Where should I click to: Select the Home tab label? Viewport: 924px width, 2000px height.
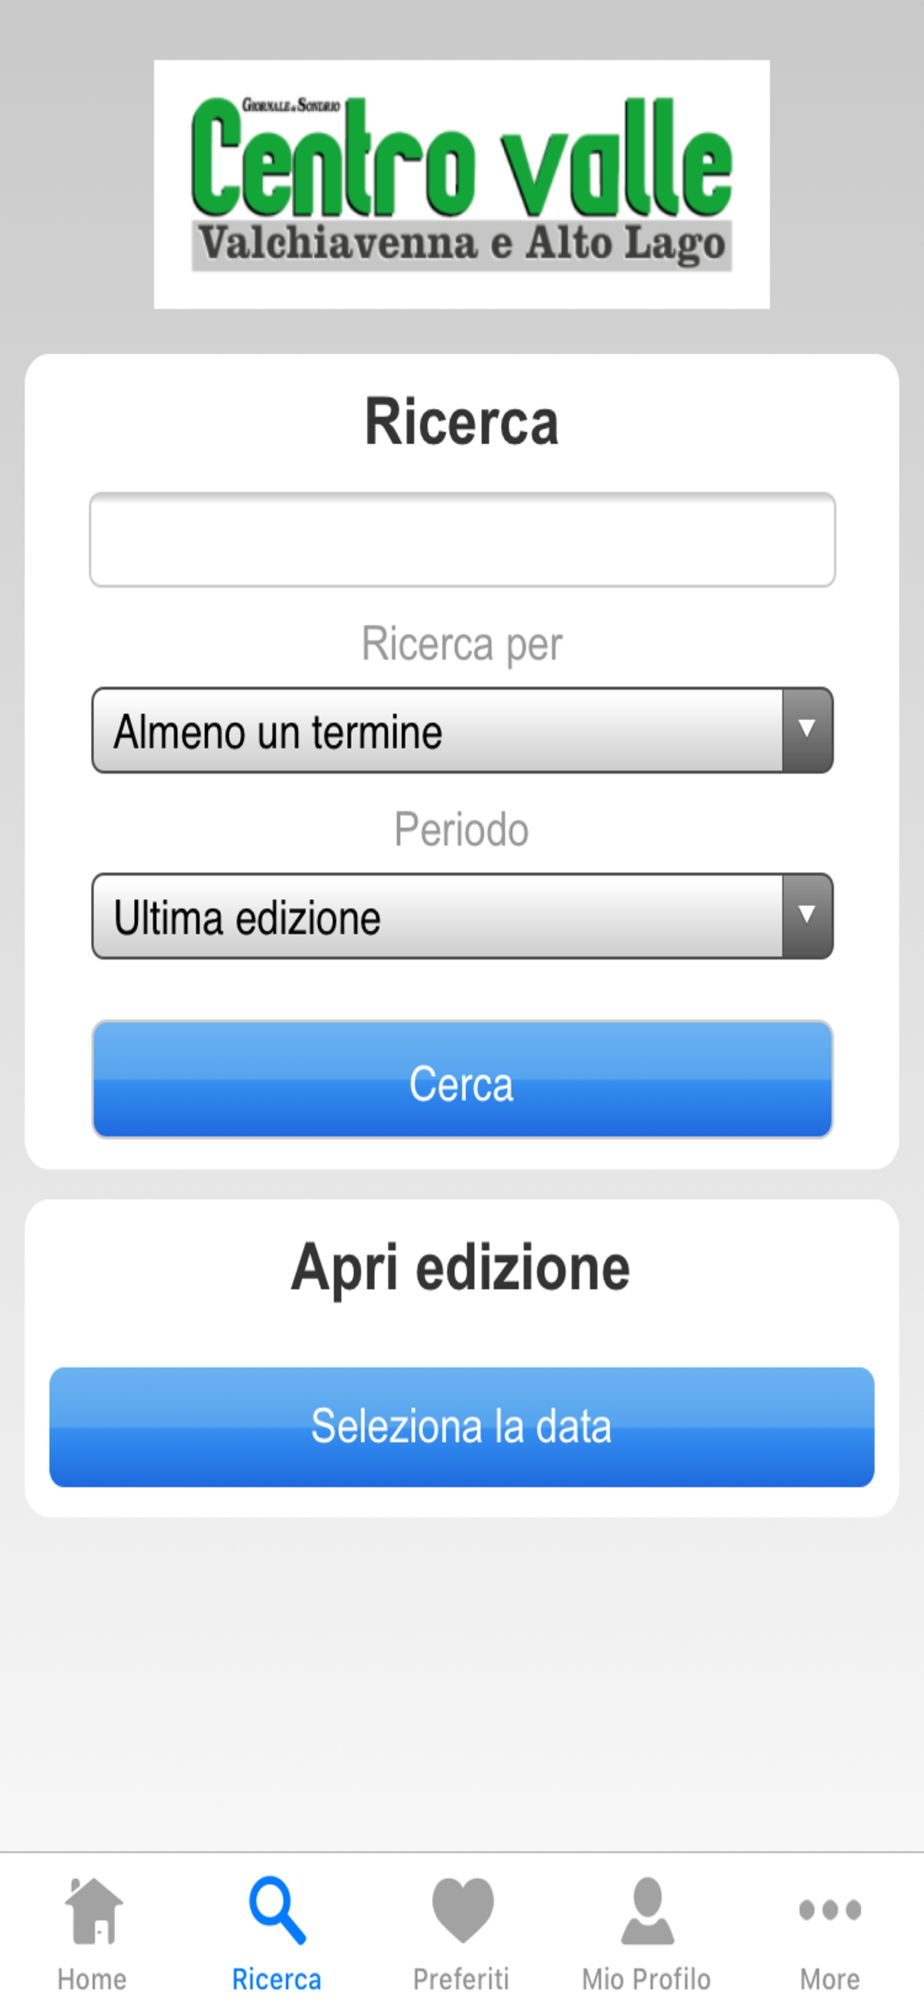92,1979
